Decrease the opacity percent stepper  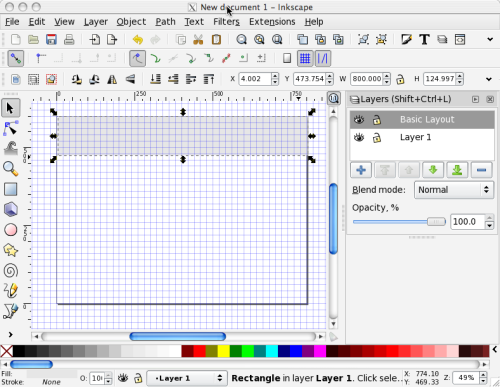(489, 225)
